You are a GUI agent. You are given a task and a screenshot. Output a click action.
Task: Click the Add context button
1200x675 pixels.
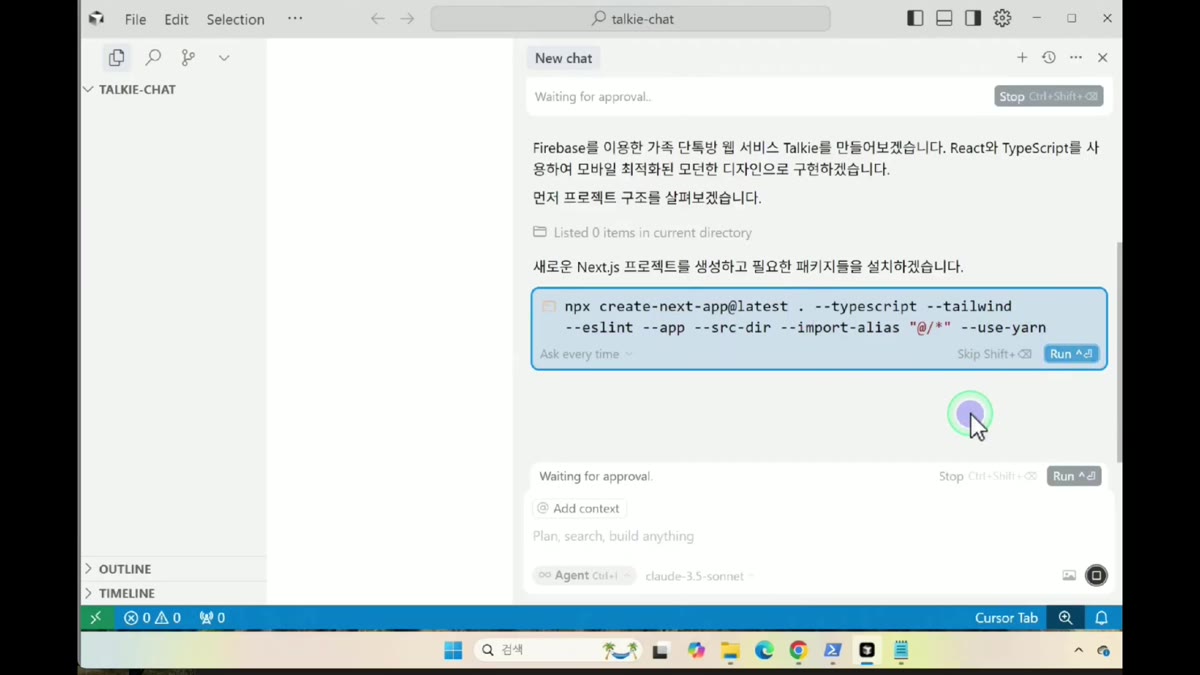pyautogui.click(x=579, y=508)
